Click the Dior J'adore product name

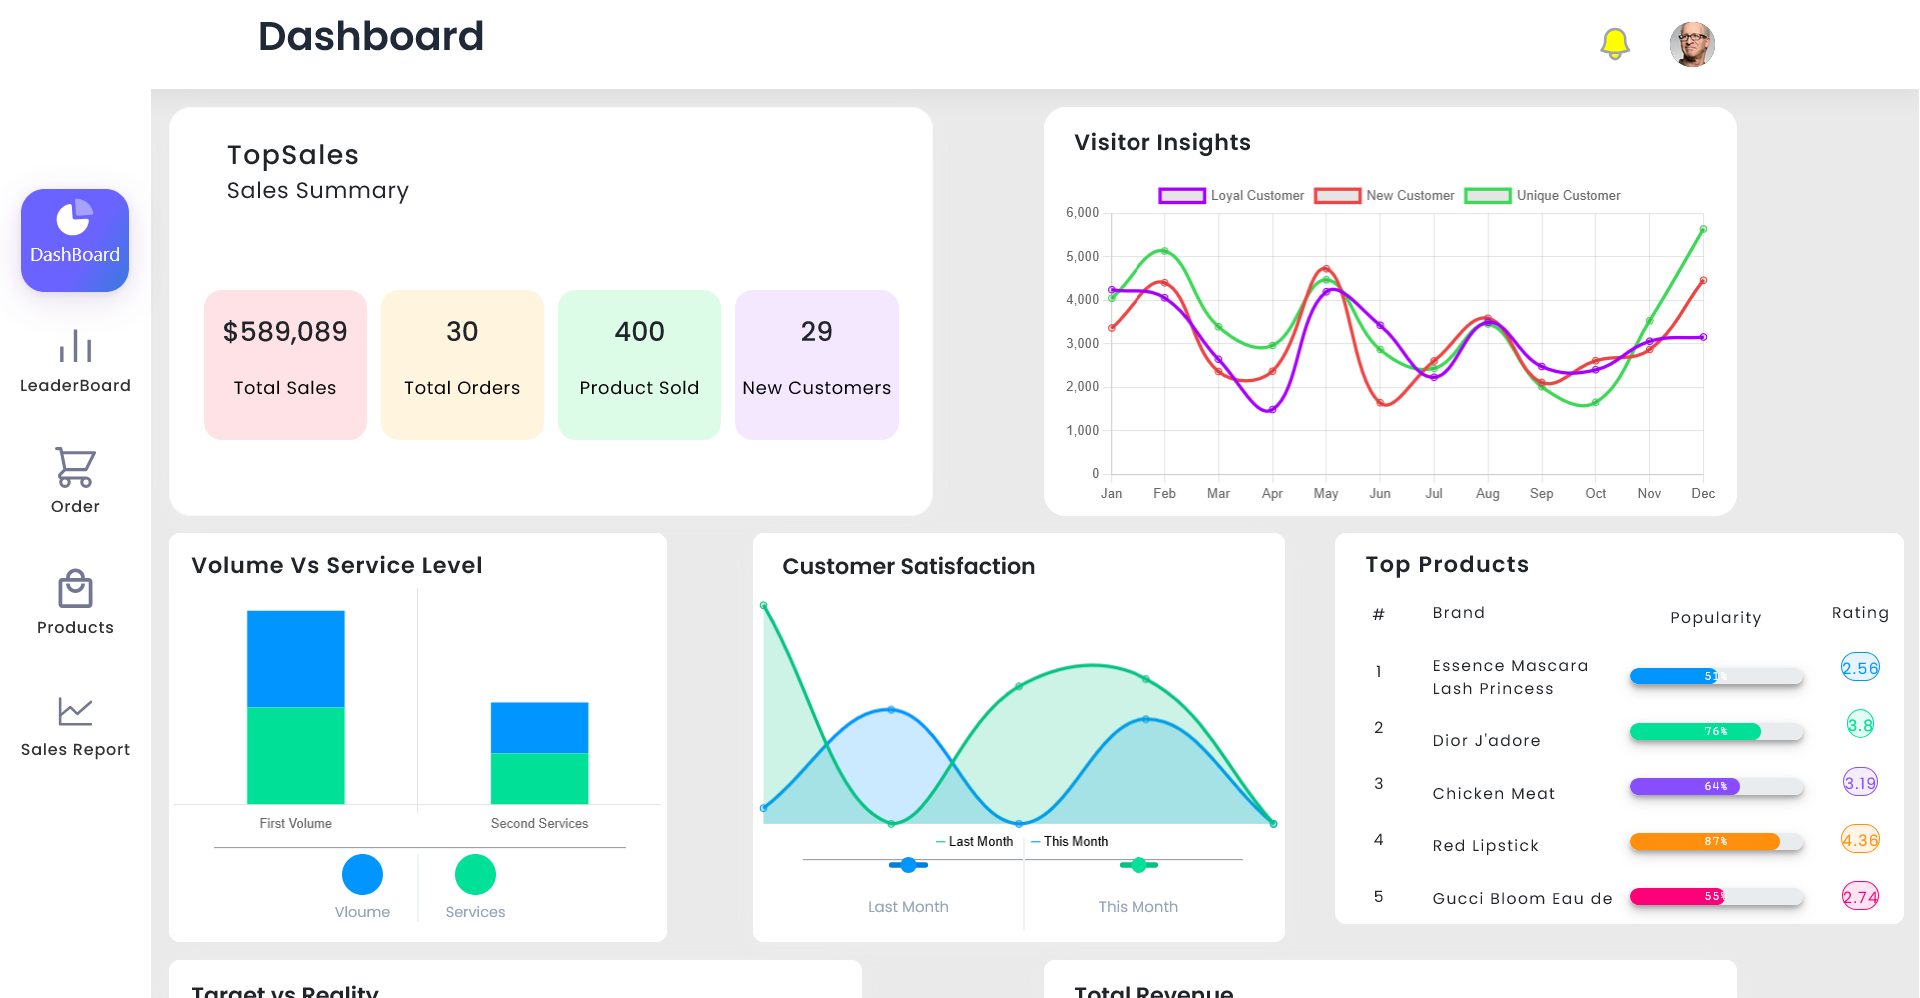tap(1486, 741)
